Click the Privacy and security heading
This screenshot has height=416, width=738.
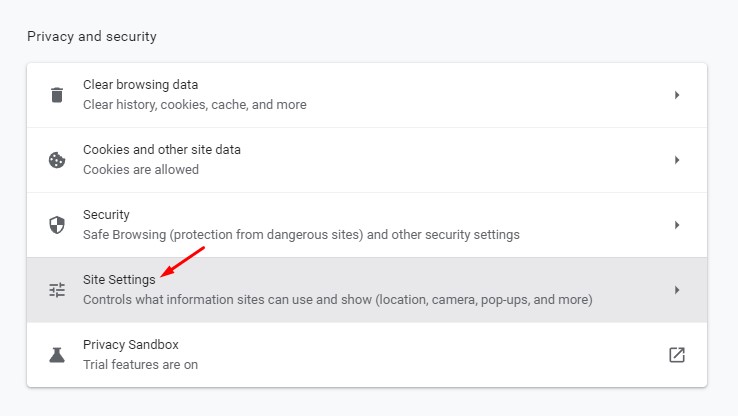click(x=92, y=36)
